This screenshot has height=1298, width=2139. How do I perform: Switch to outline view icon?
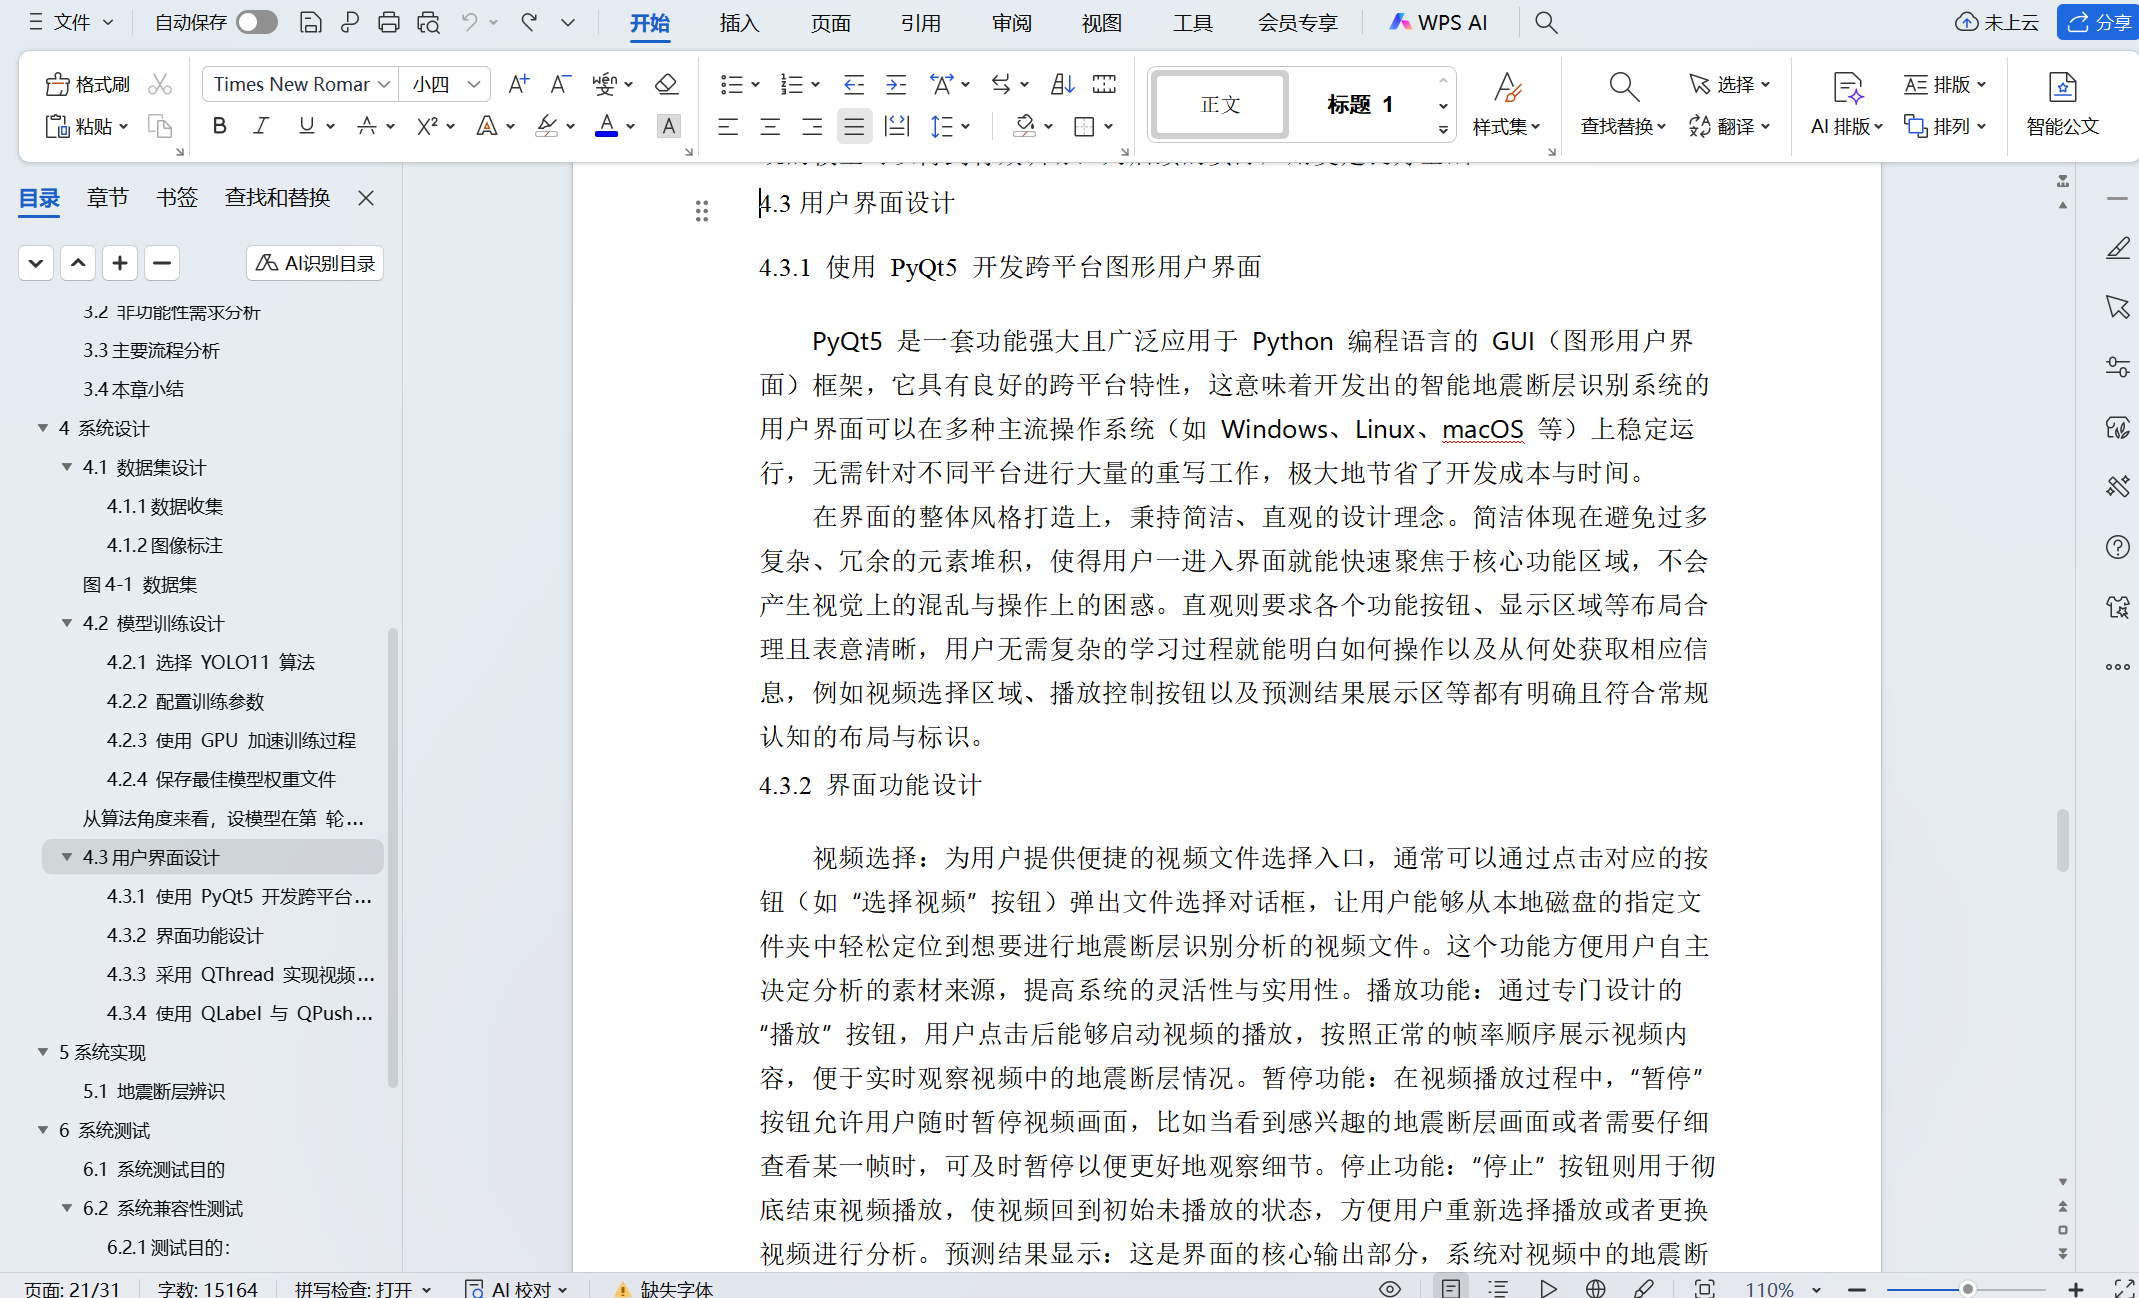coord(1498,1289)
